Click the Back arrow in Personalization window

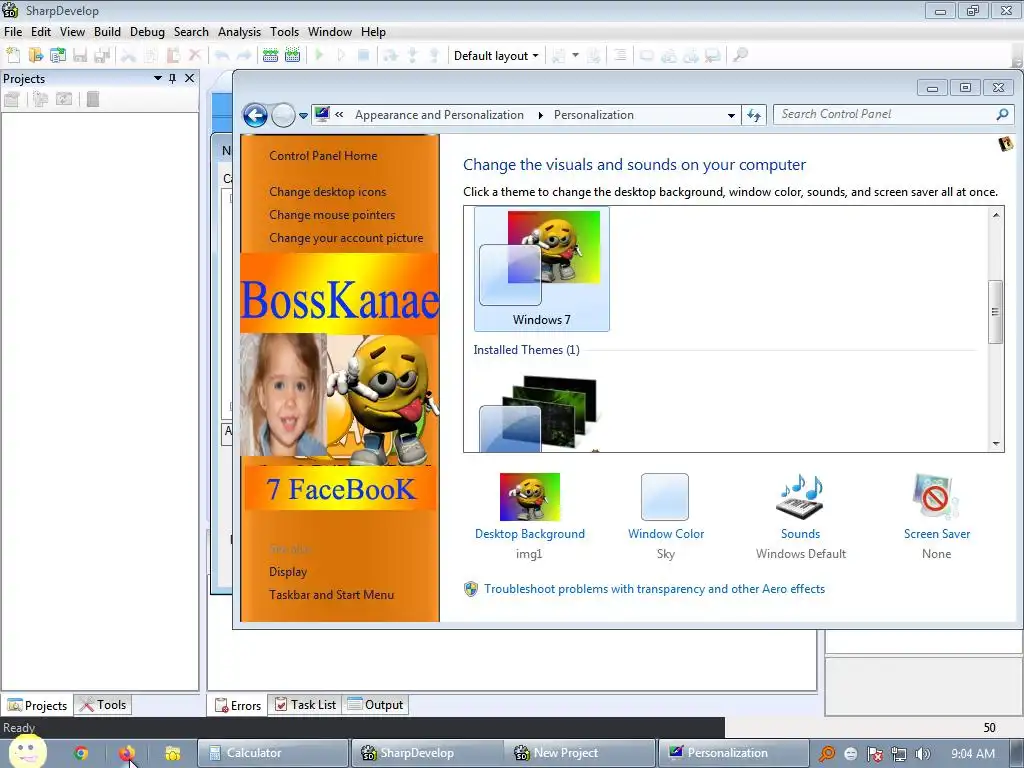pos(255,116)
